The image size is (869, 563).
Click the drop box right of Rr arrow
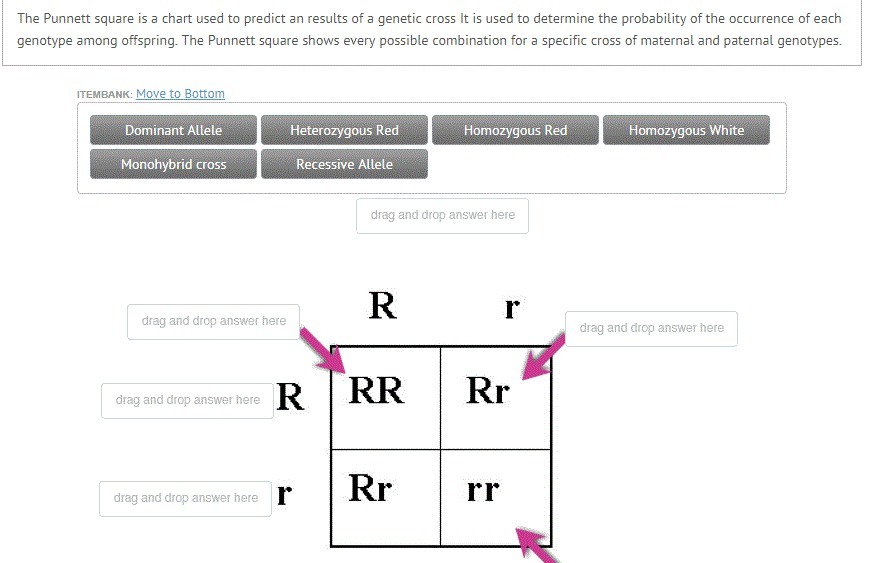click(651, 328)
